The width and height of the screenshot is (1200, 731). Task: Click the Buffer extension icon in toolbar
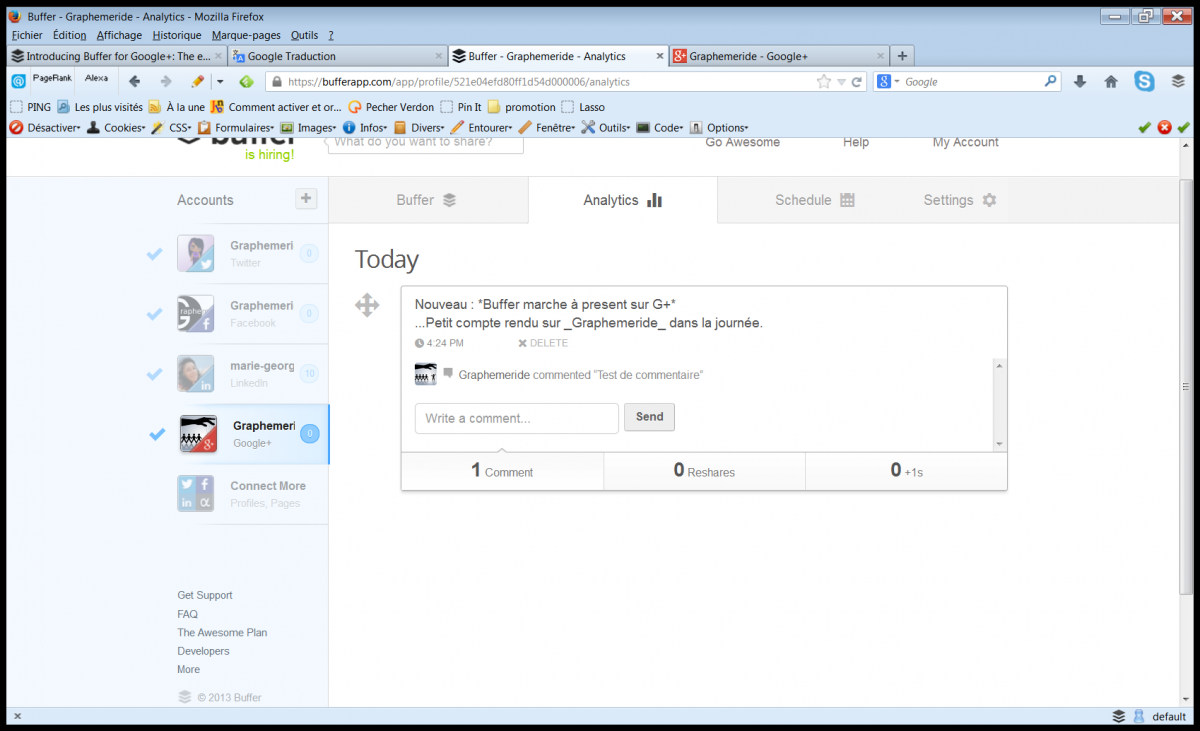coord(1178,82)
